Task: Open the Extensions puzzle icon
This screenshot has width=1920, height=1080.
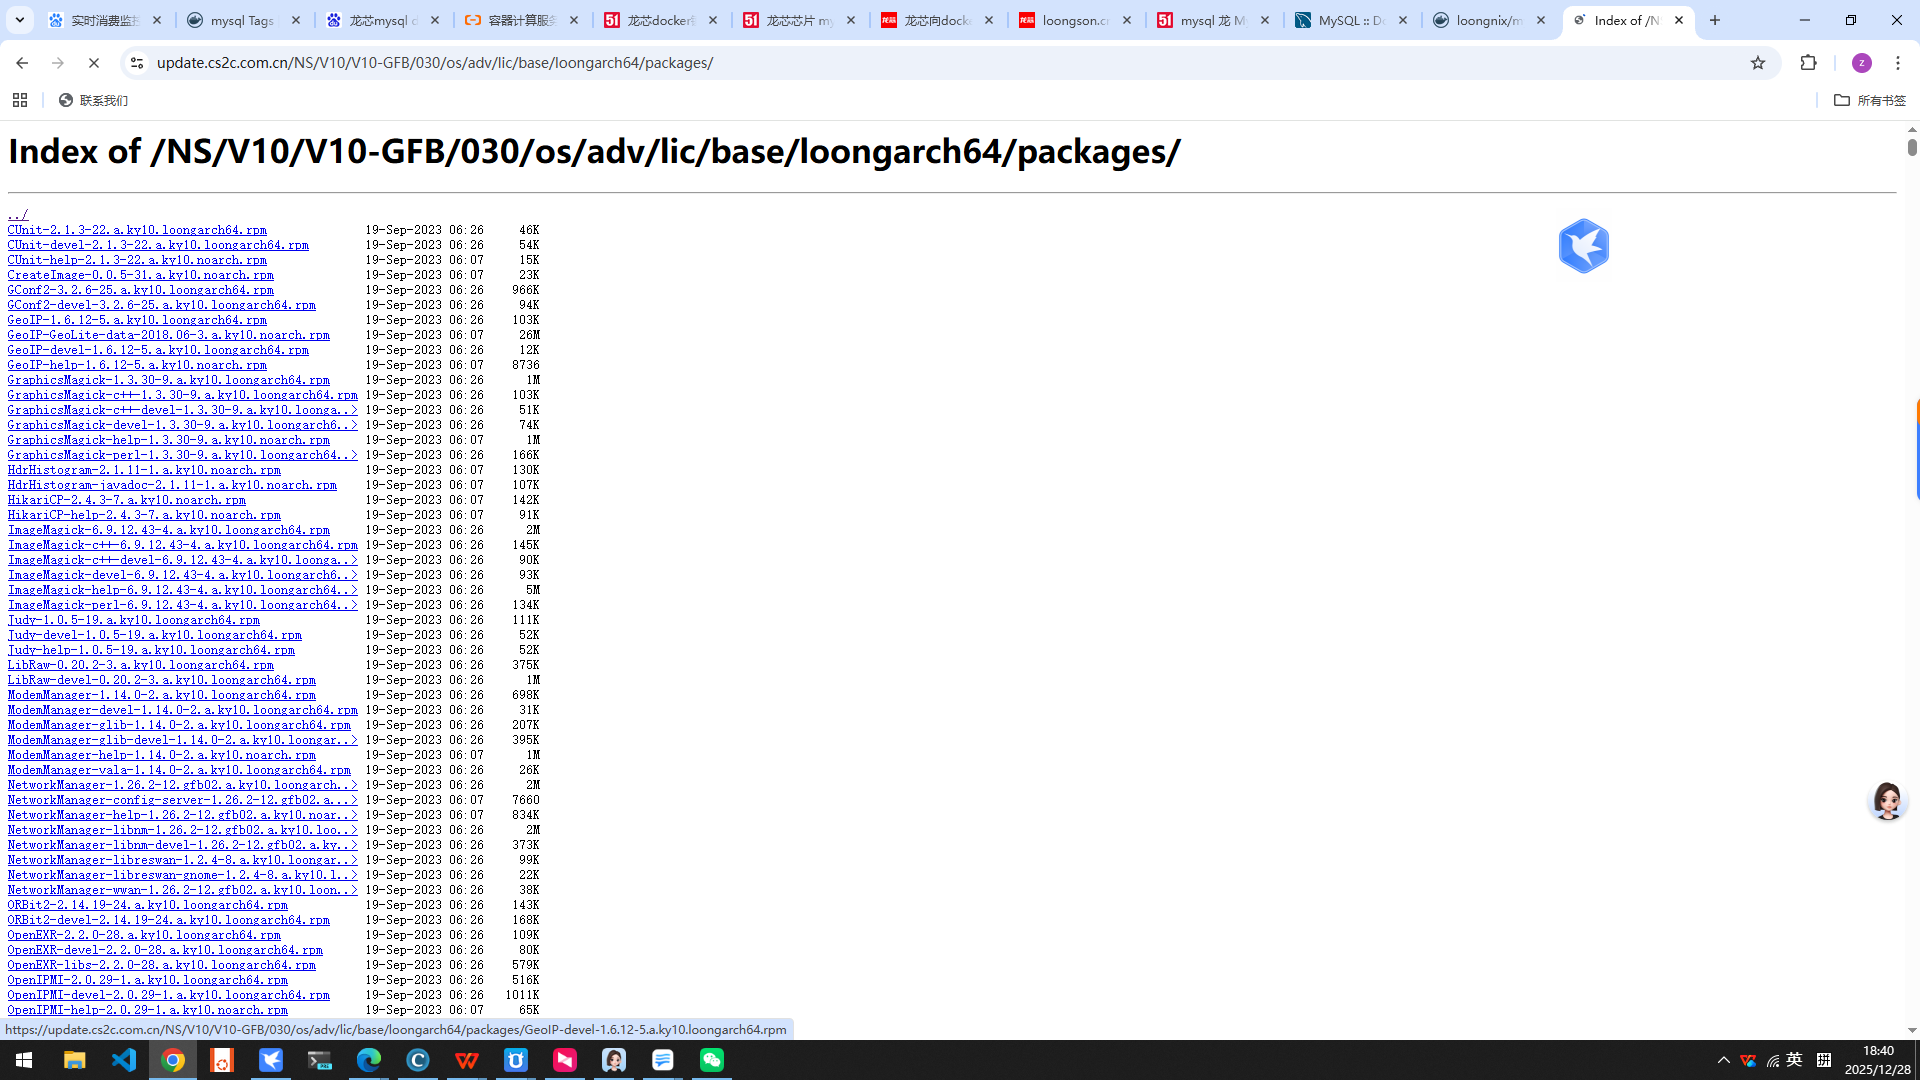Action: pos(1808,63)
